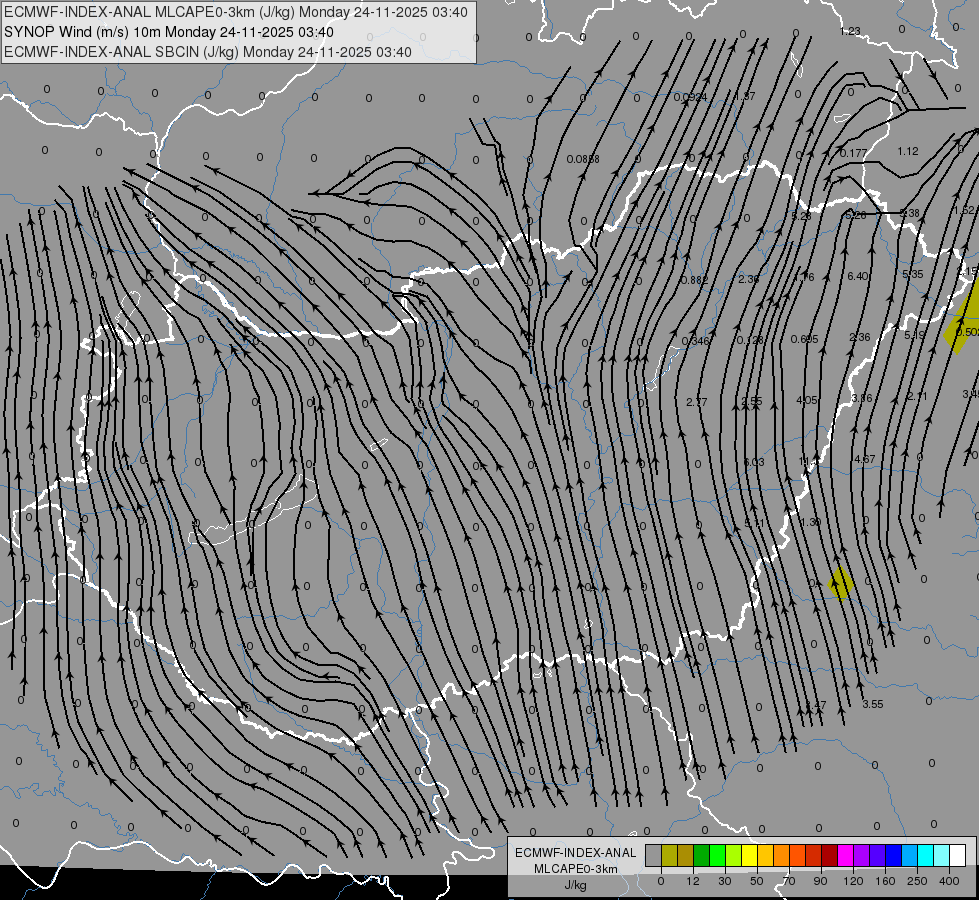Select the legend tick label 120
The image size is (979, 900).
853,881
